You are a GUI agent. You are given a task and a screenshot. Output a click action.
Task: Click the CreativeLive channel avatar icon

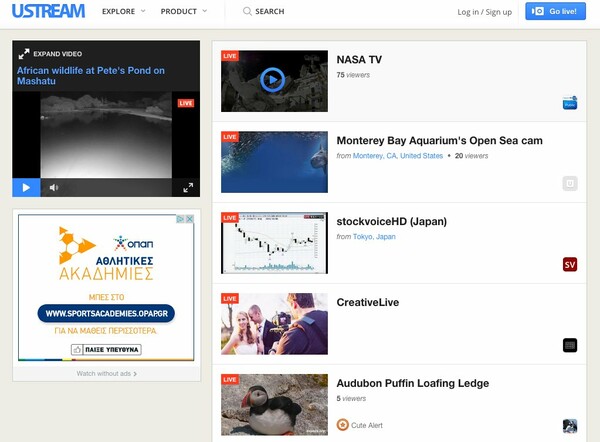(570, 345)
